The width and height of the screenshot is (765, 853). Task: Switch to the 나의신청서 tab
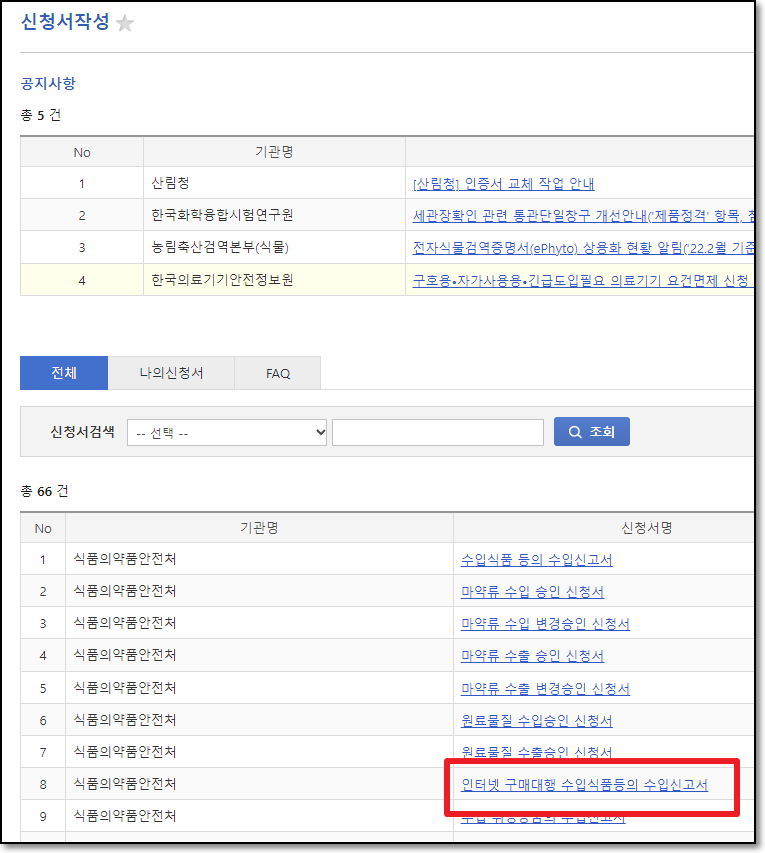click(x=171, y=373)
